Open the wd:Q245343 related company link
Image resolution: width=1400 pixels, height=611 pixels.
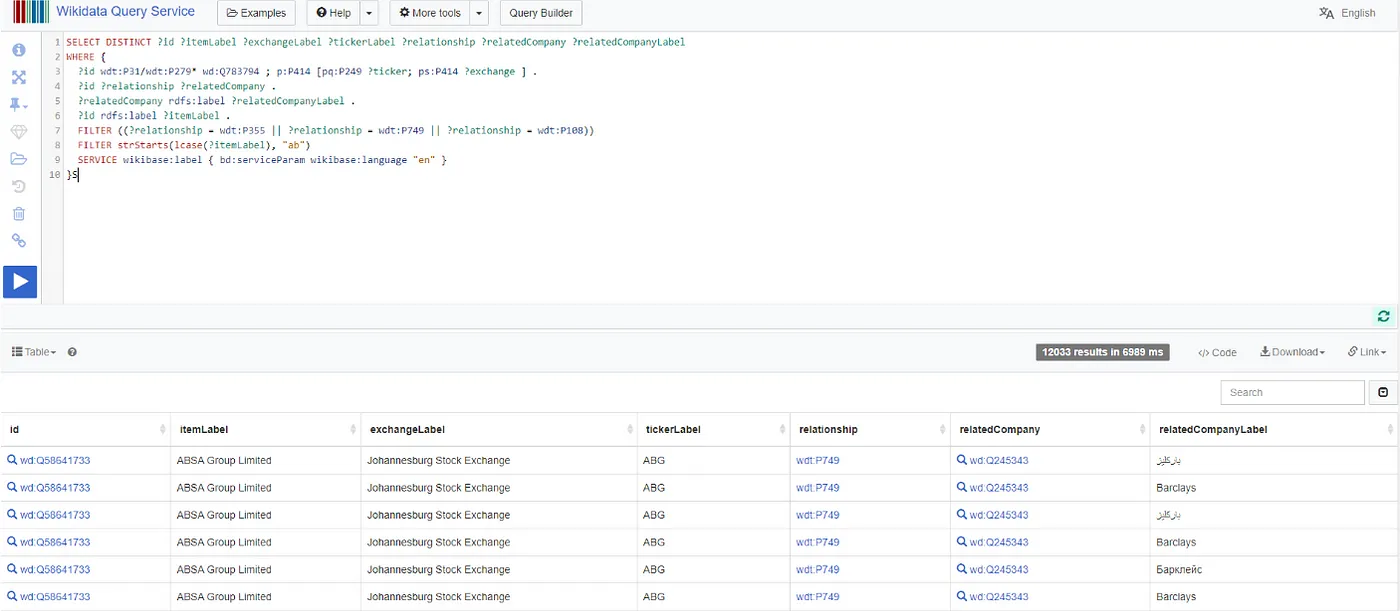pos(998,461)
